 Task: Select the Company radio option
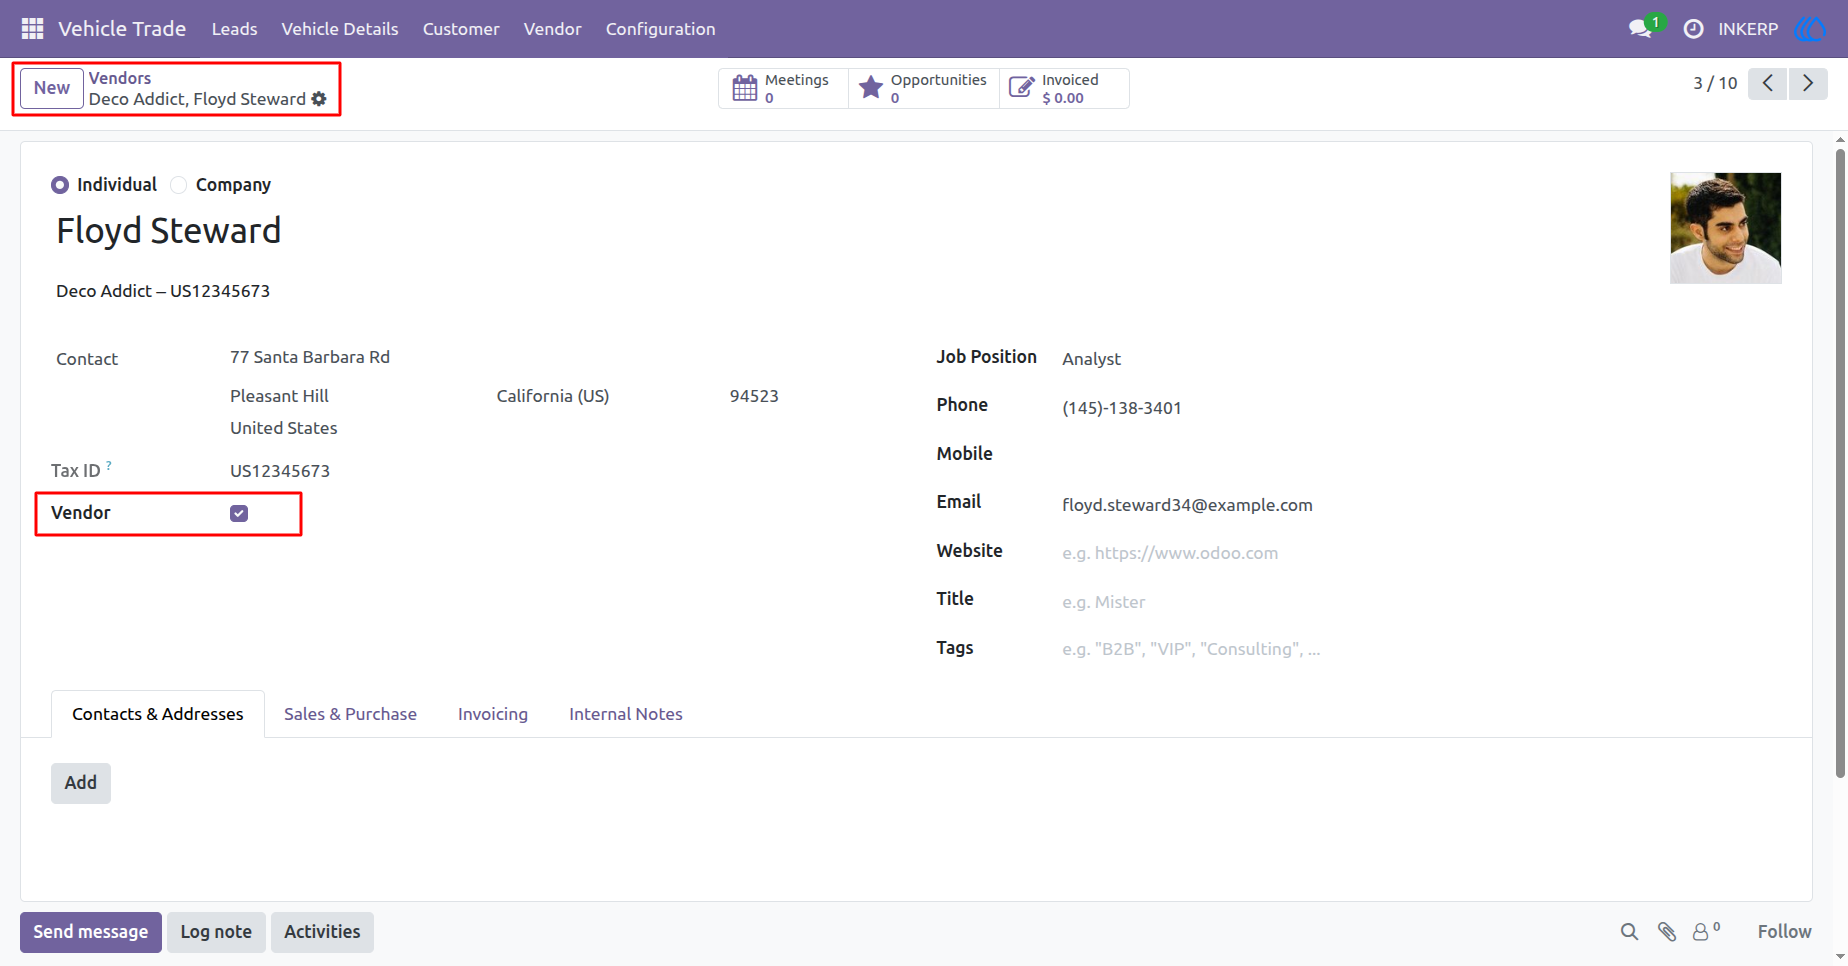pos(179,185)
